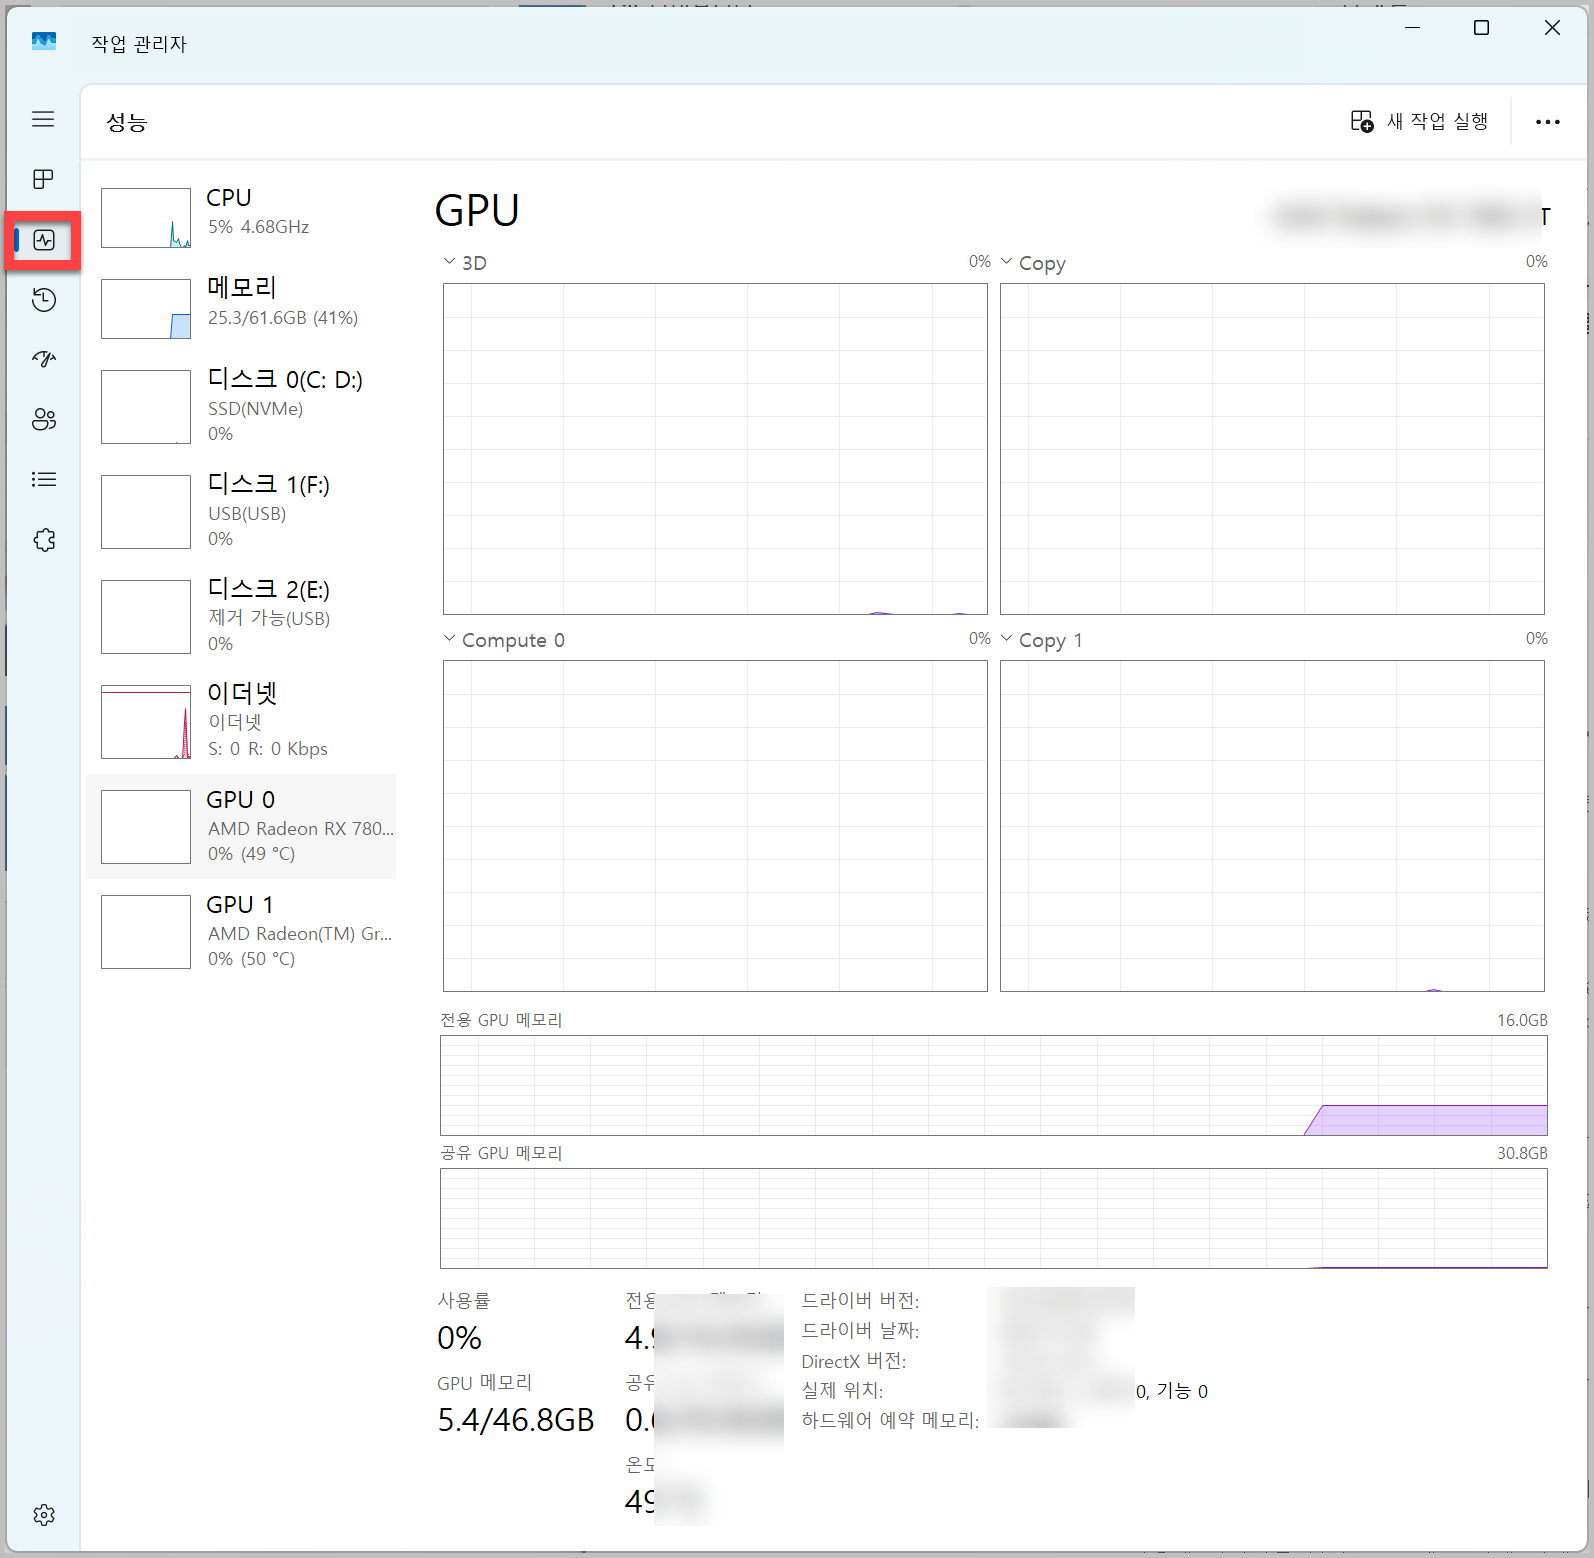Open the hamburger navigation menu
The image size is (1594, 1558).
[43, 119]
